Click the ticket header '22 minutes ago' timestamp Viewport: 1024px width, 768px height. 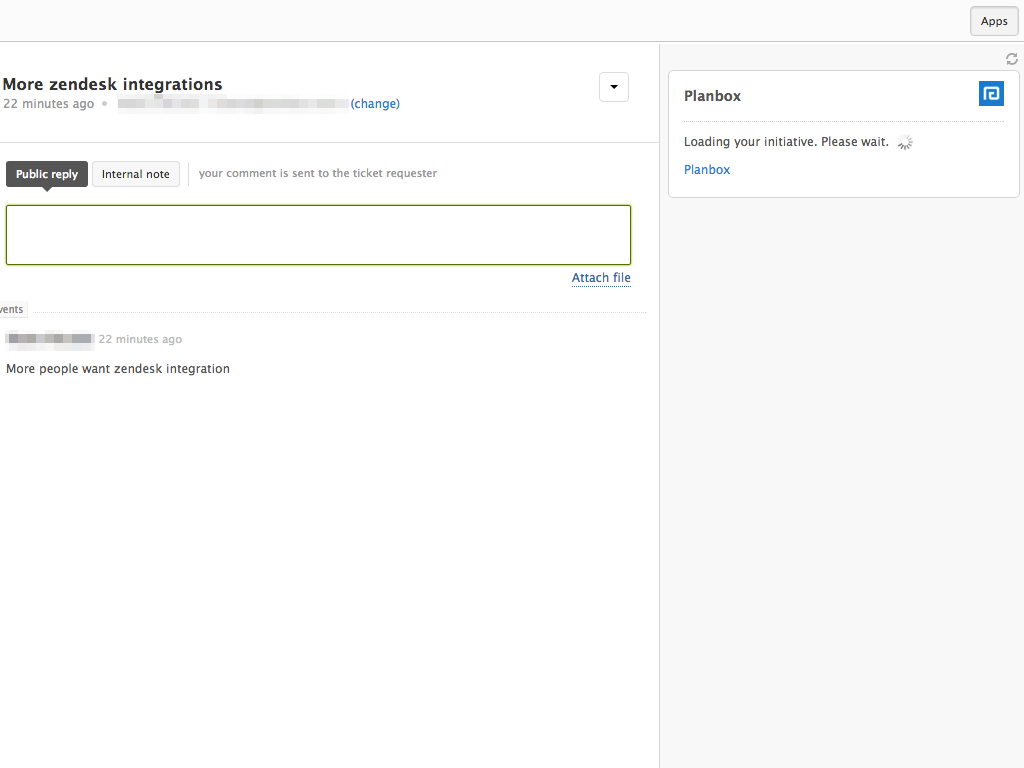click(x=48, y=104)
